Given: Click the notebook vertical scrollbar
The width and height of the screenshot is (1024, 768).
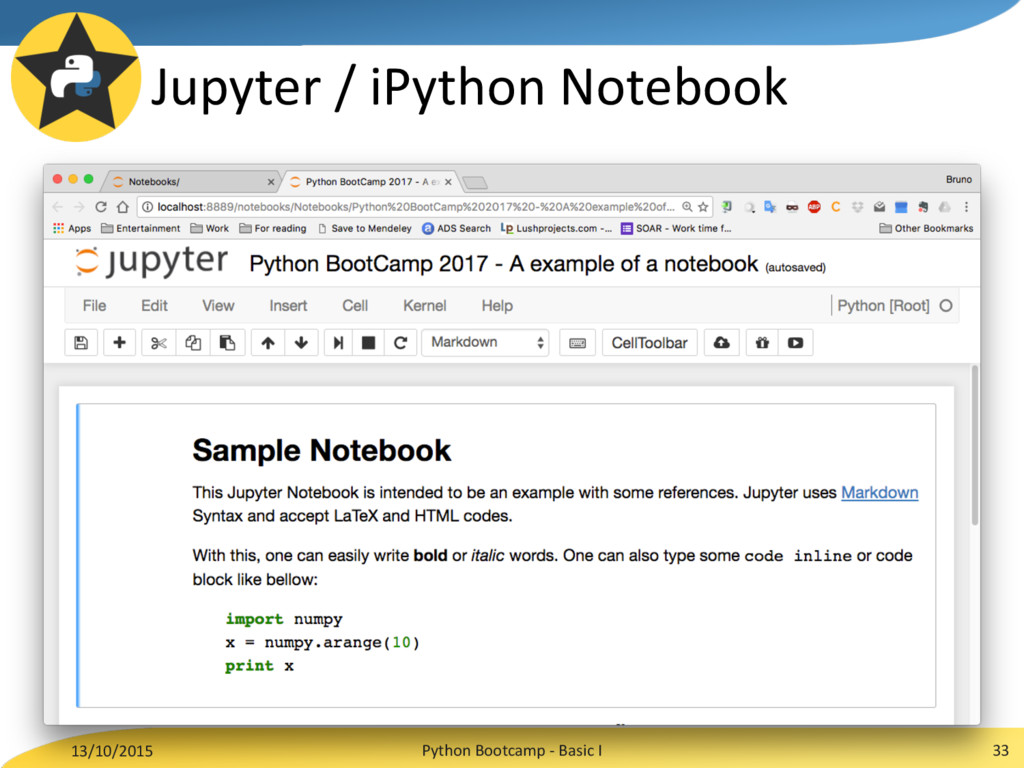Looking at the screenshot, I should click(974, 445).
